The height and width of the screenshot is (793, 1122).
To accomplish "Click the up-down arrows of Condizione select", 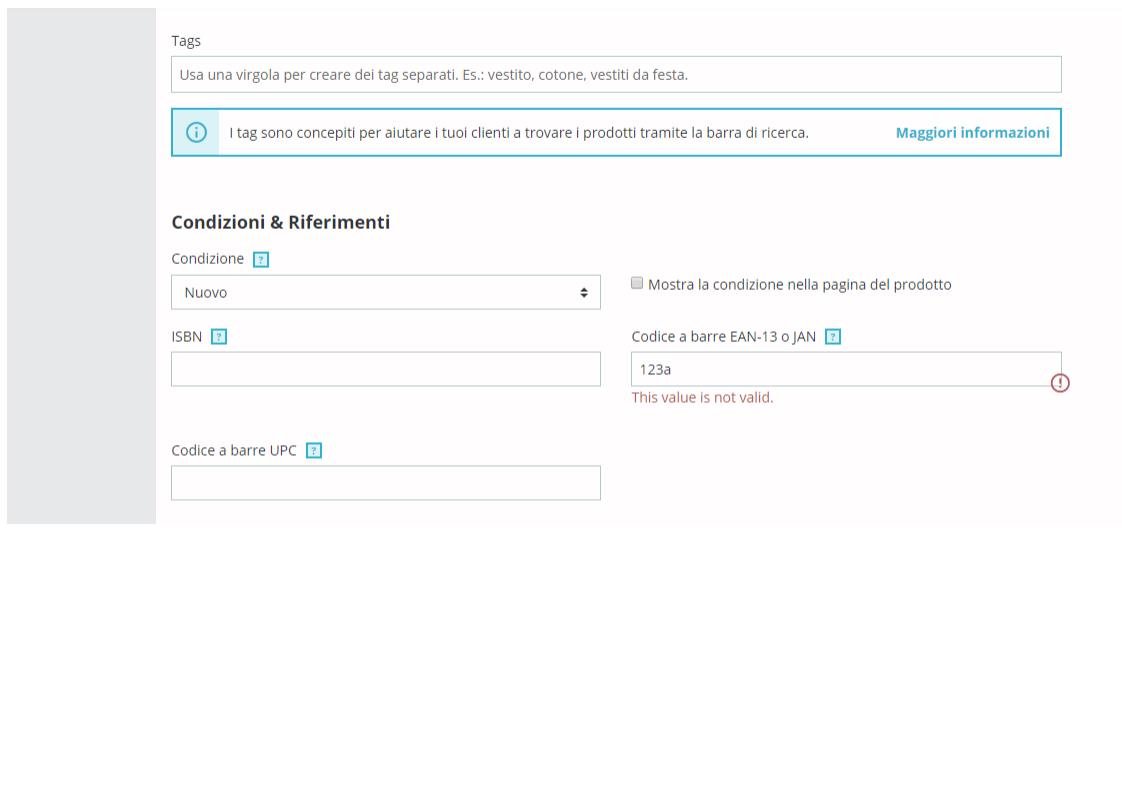I will (x=584, y=293).
